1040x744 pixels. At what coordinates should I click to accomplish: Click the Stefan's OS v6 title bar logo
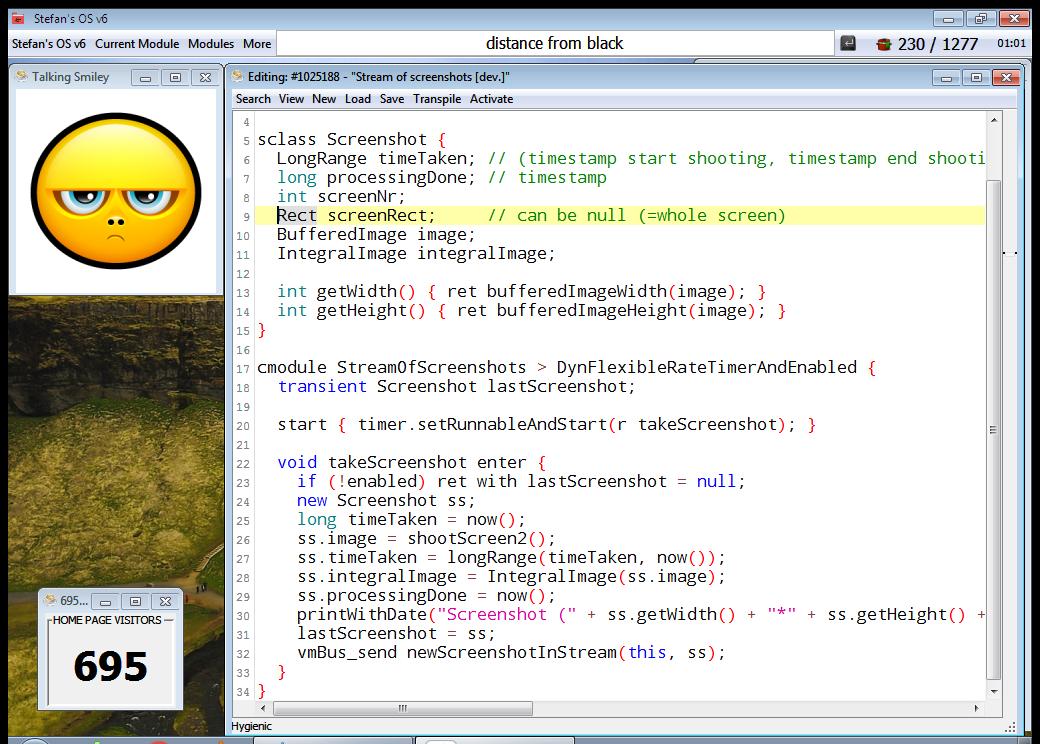[17, 18]
